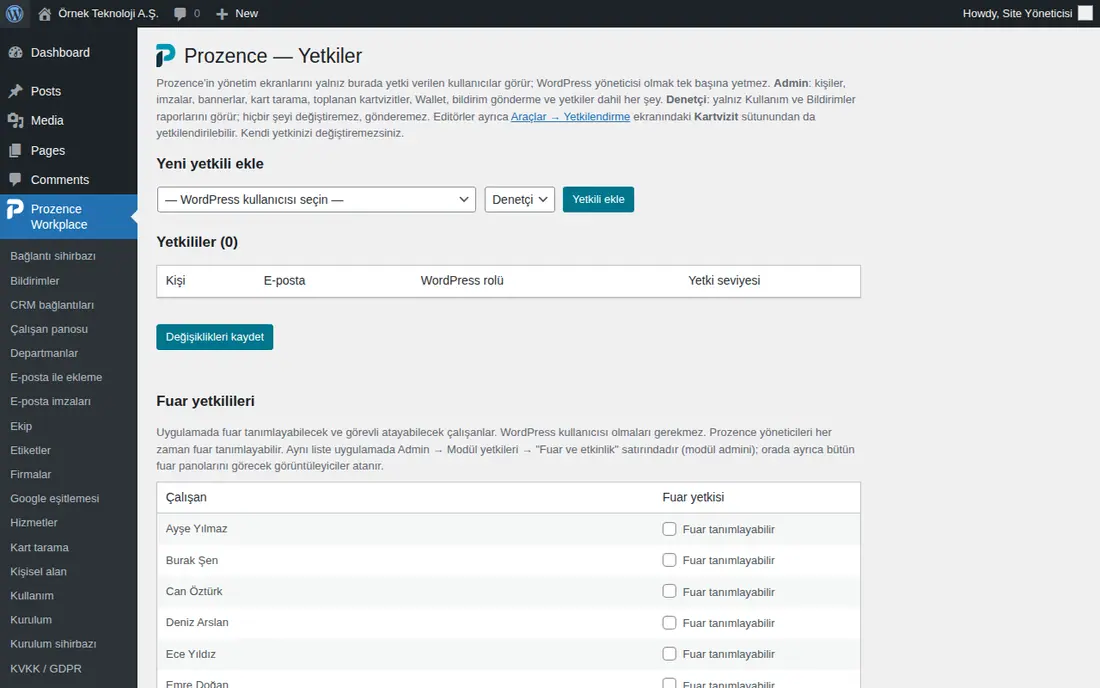Open Kurulum sihirbazı submenu item
Viewport: 1100px width, 688px height.
(x=53, y=644)
